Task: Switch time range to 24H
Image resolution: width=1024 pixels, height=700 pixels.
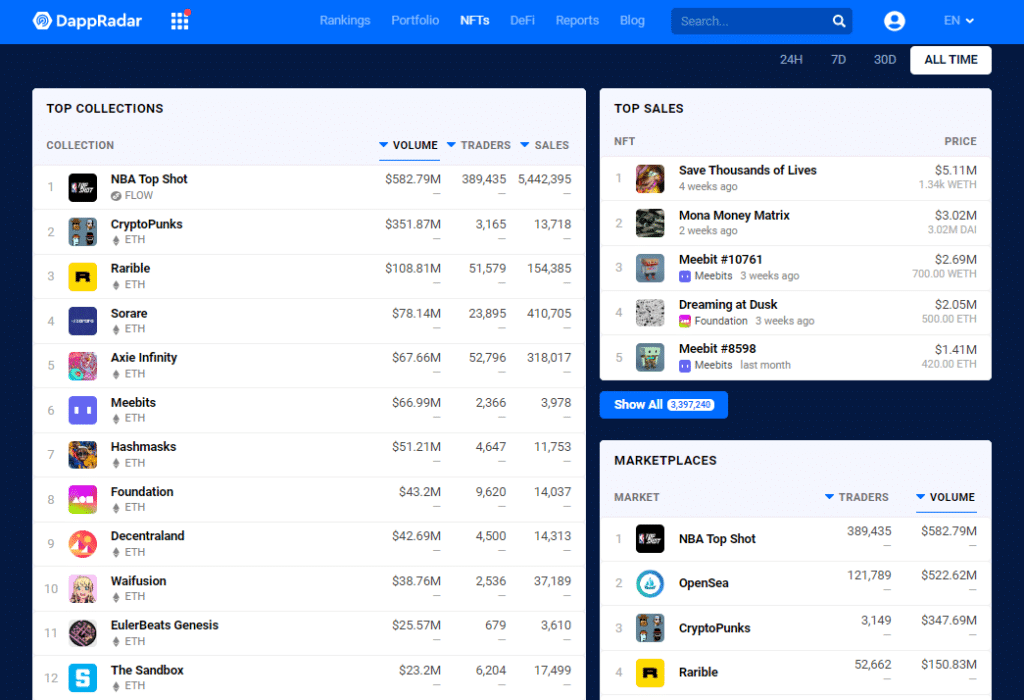Action: pos(791,59)
